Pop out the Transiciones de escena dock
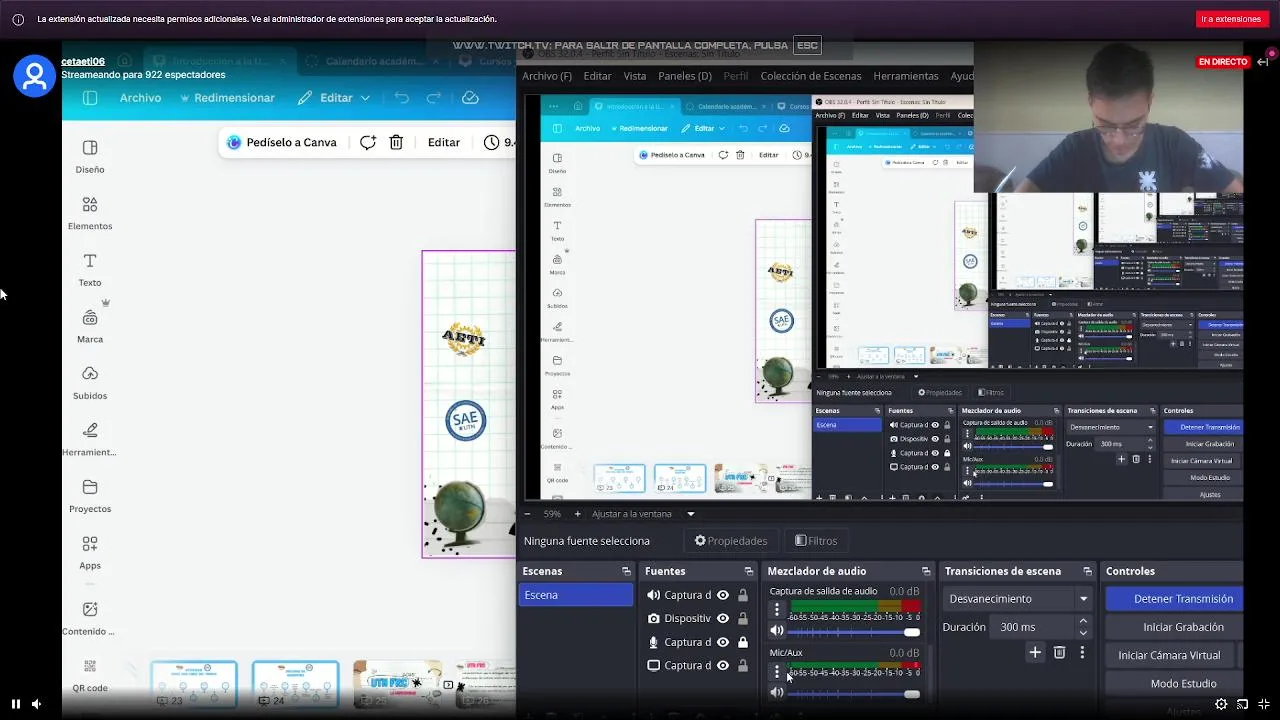 point(1088,571)
